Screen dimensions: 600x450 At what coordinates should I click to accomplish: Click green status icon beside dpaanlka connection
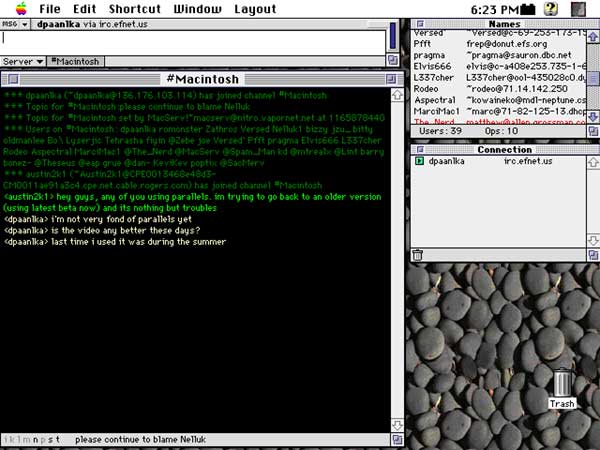pyautogui.click(x=419, y=161)
